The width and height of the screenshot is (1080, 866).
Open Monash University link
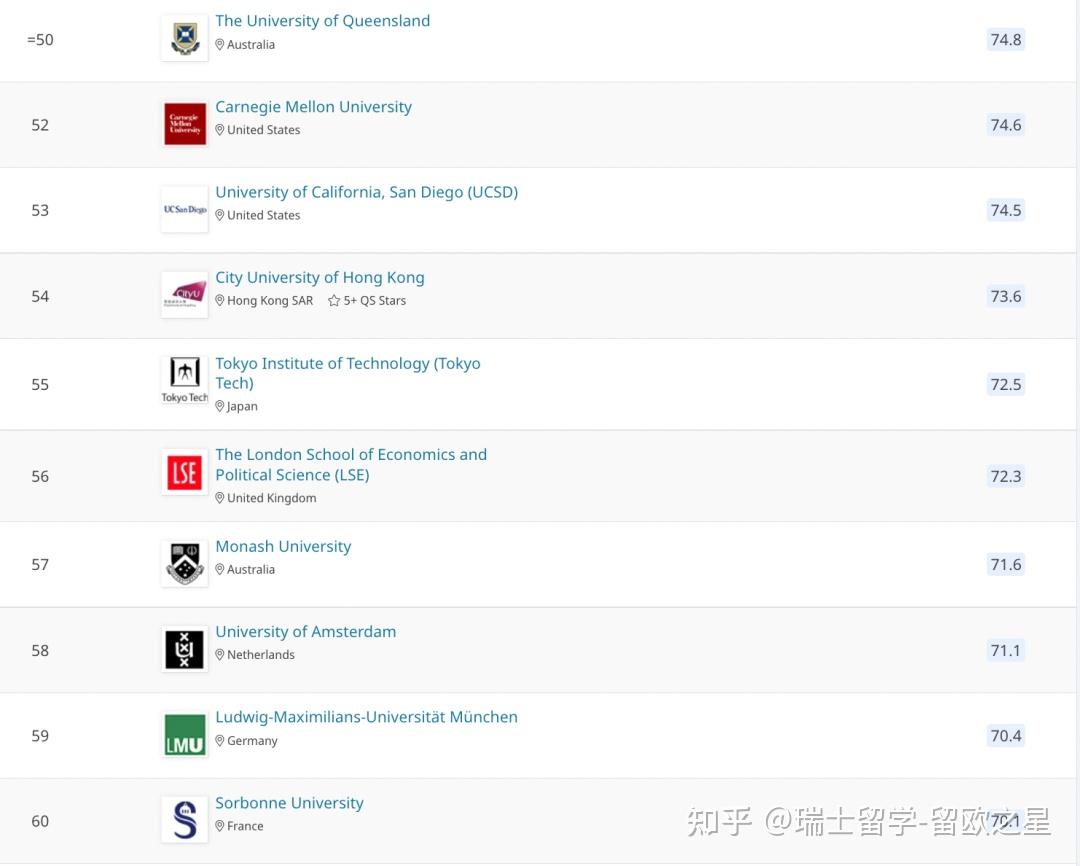(x=283, y=546)
